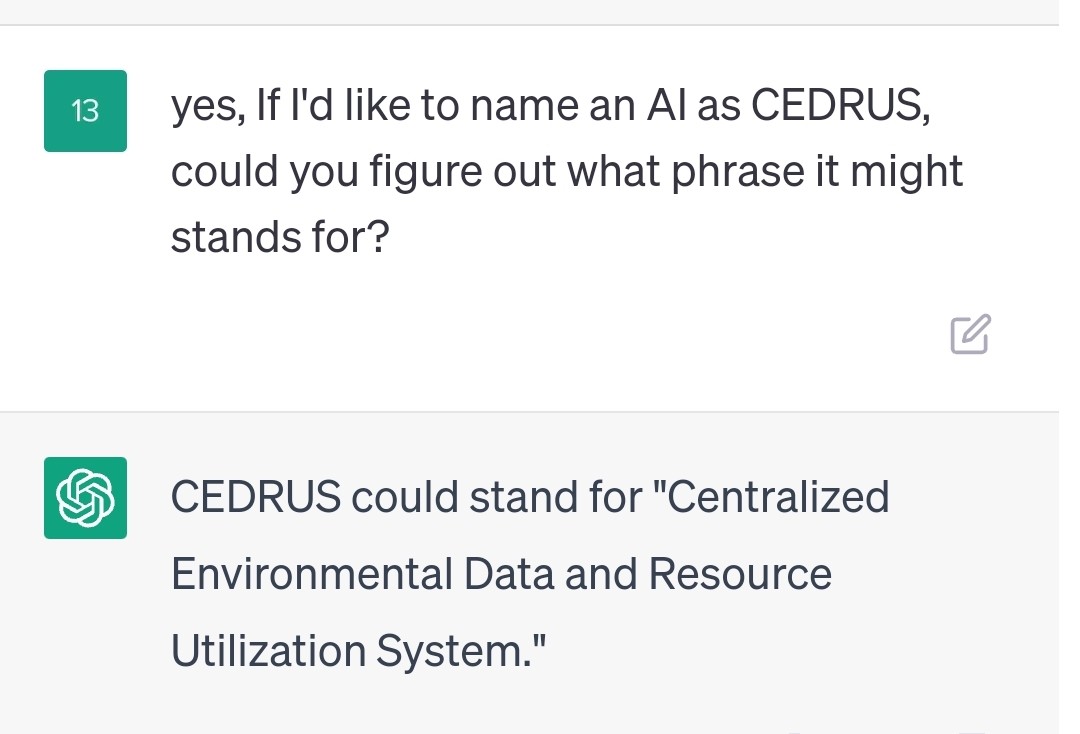Click the word "figure" in the user message

tap(426, 171)
